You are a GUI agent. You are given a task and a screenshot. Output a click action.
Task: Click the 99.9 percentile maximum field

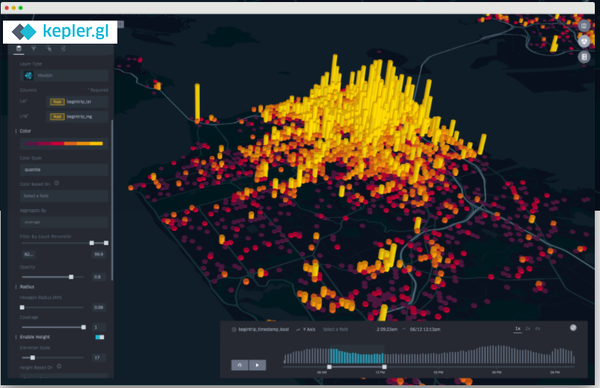tap(99, 254)
